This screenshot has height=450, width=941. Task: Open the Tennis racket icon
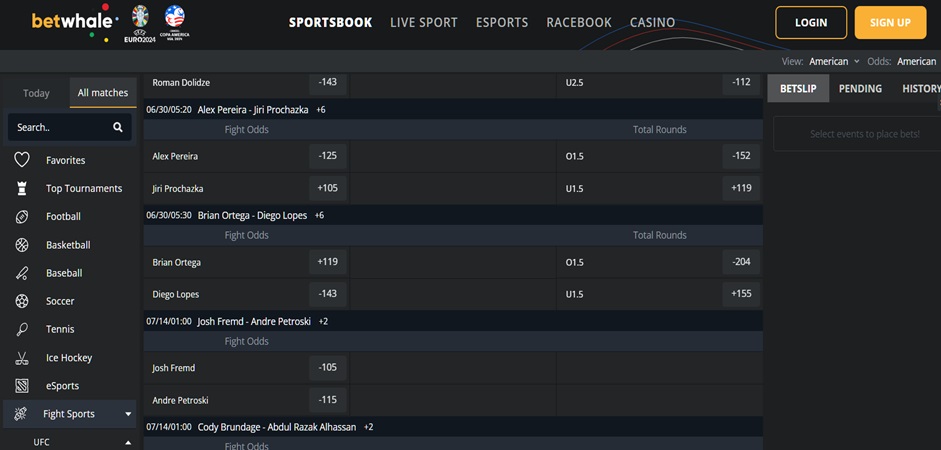click(22, 329)
